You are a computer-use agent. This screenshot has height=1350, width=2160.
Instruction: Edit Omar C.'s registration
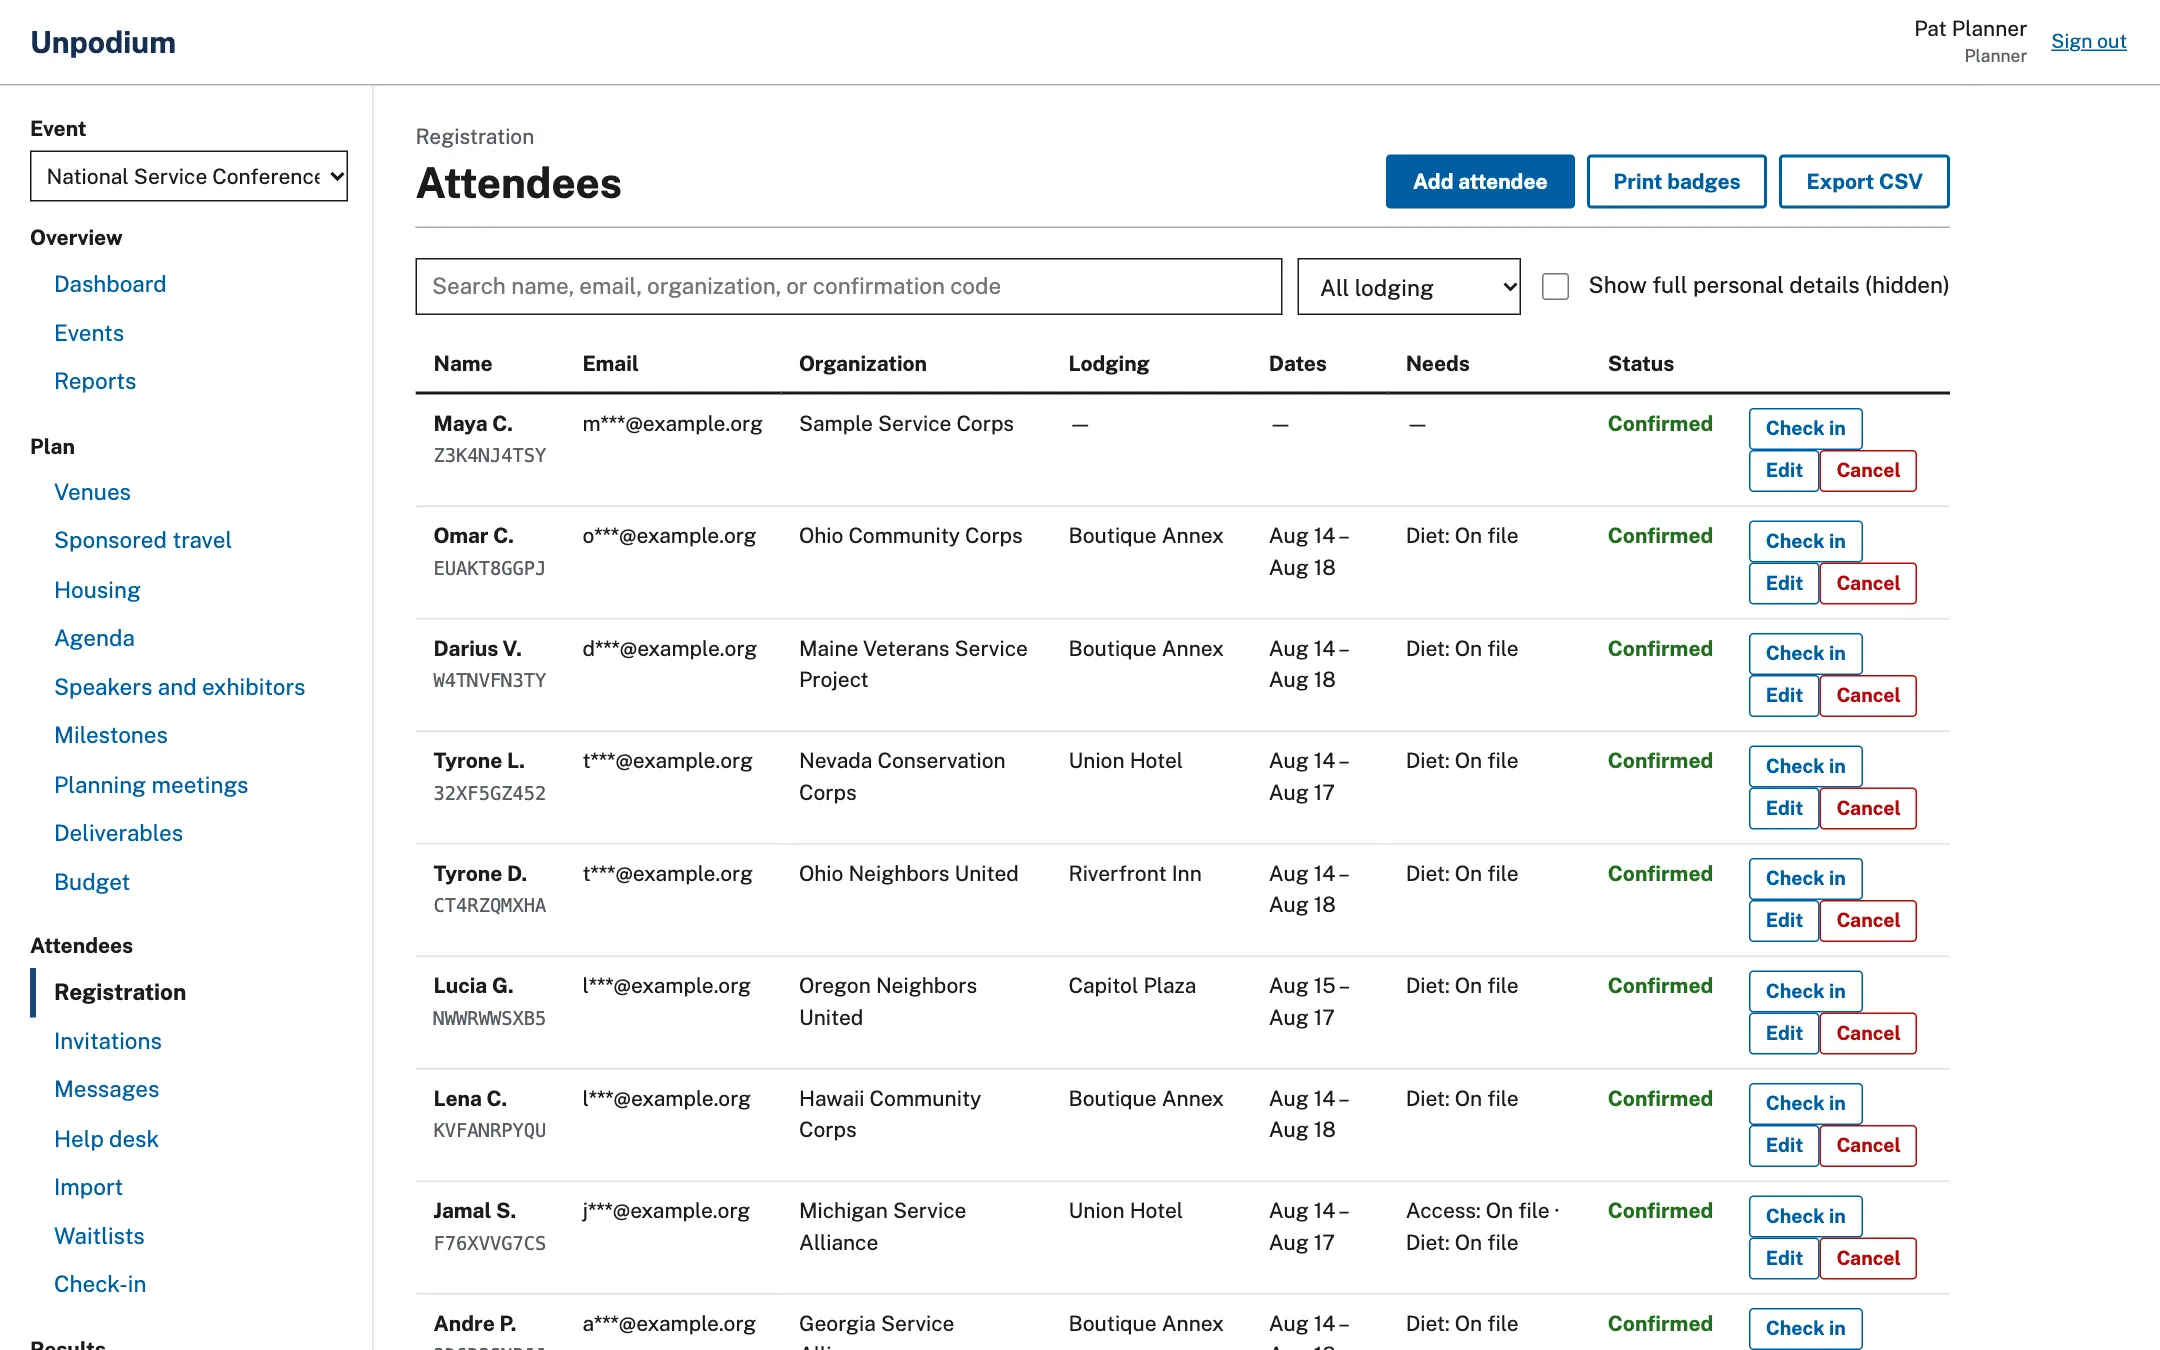pyautogui.click(x=1783, y=583)
